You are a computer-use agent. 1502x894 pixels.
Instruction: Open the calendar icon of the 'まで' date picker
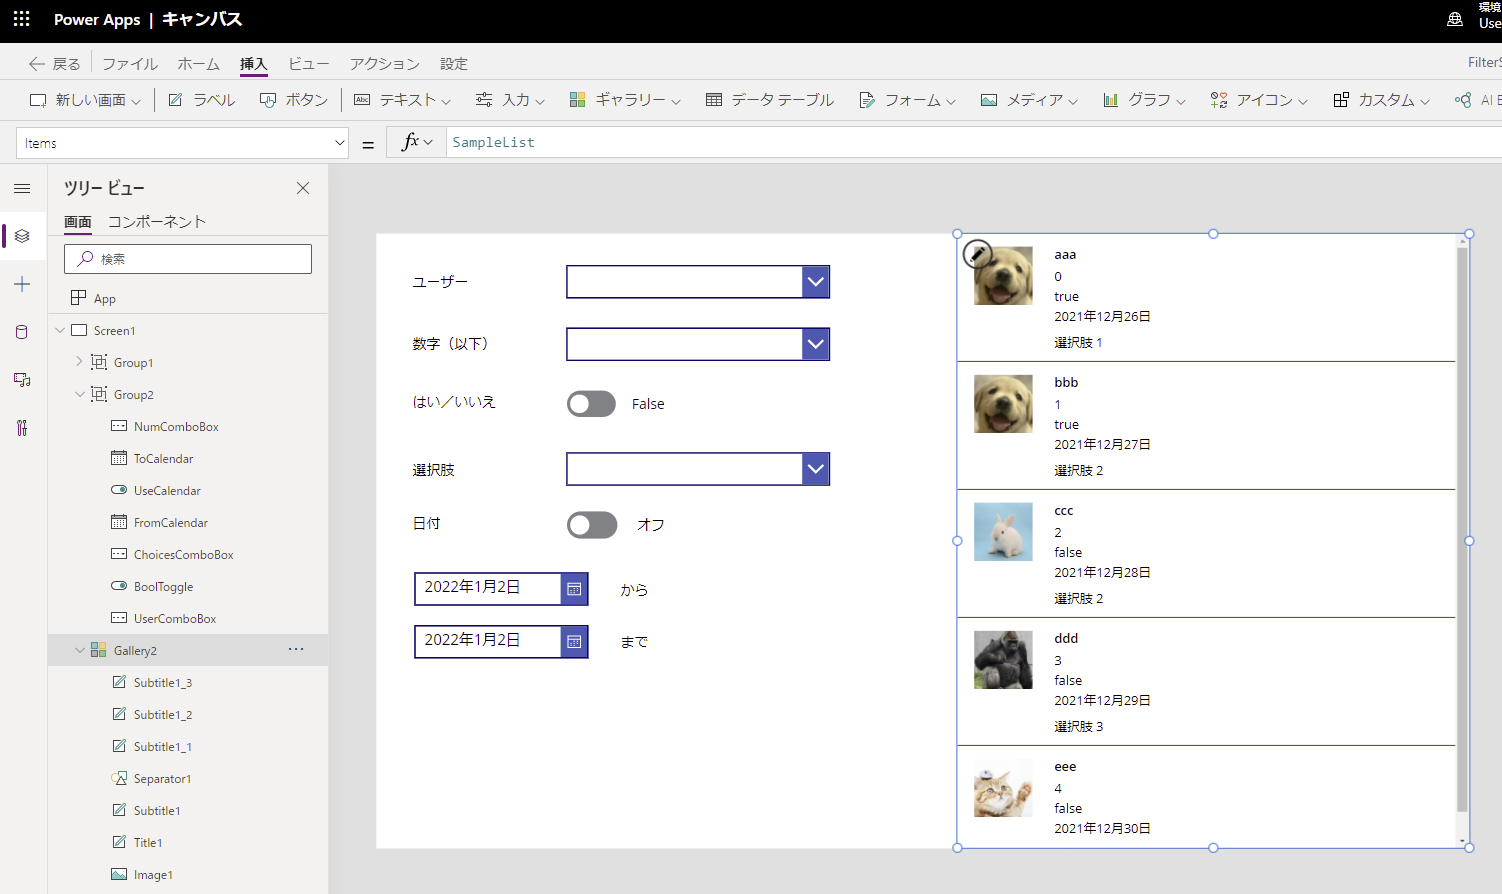point(574,641)
